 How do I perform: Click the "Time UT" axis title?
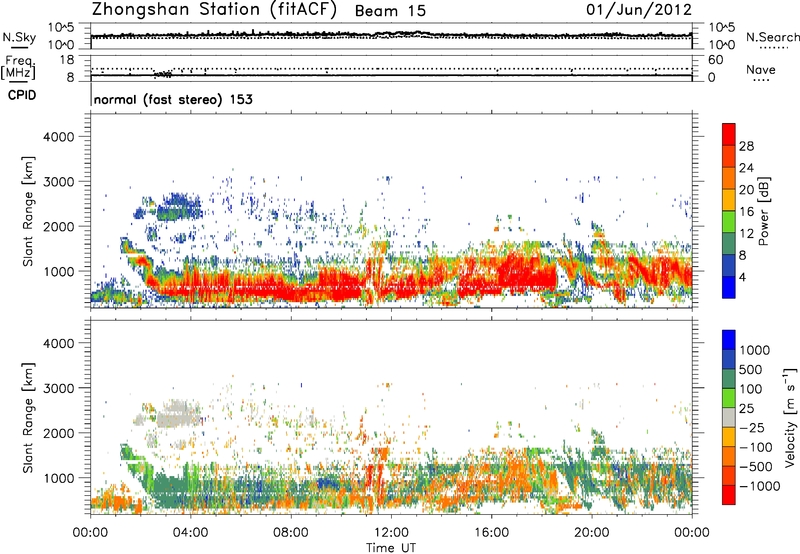[391, 548]
